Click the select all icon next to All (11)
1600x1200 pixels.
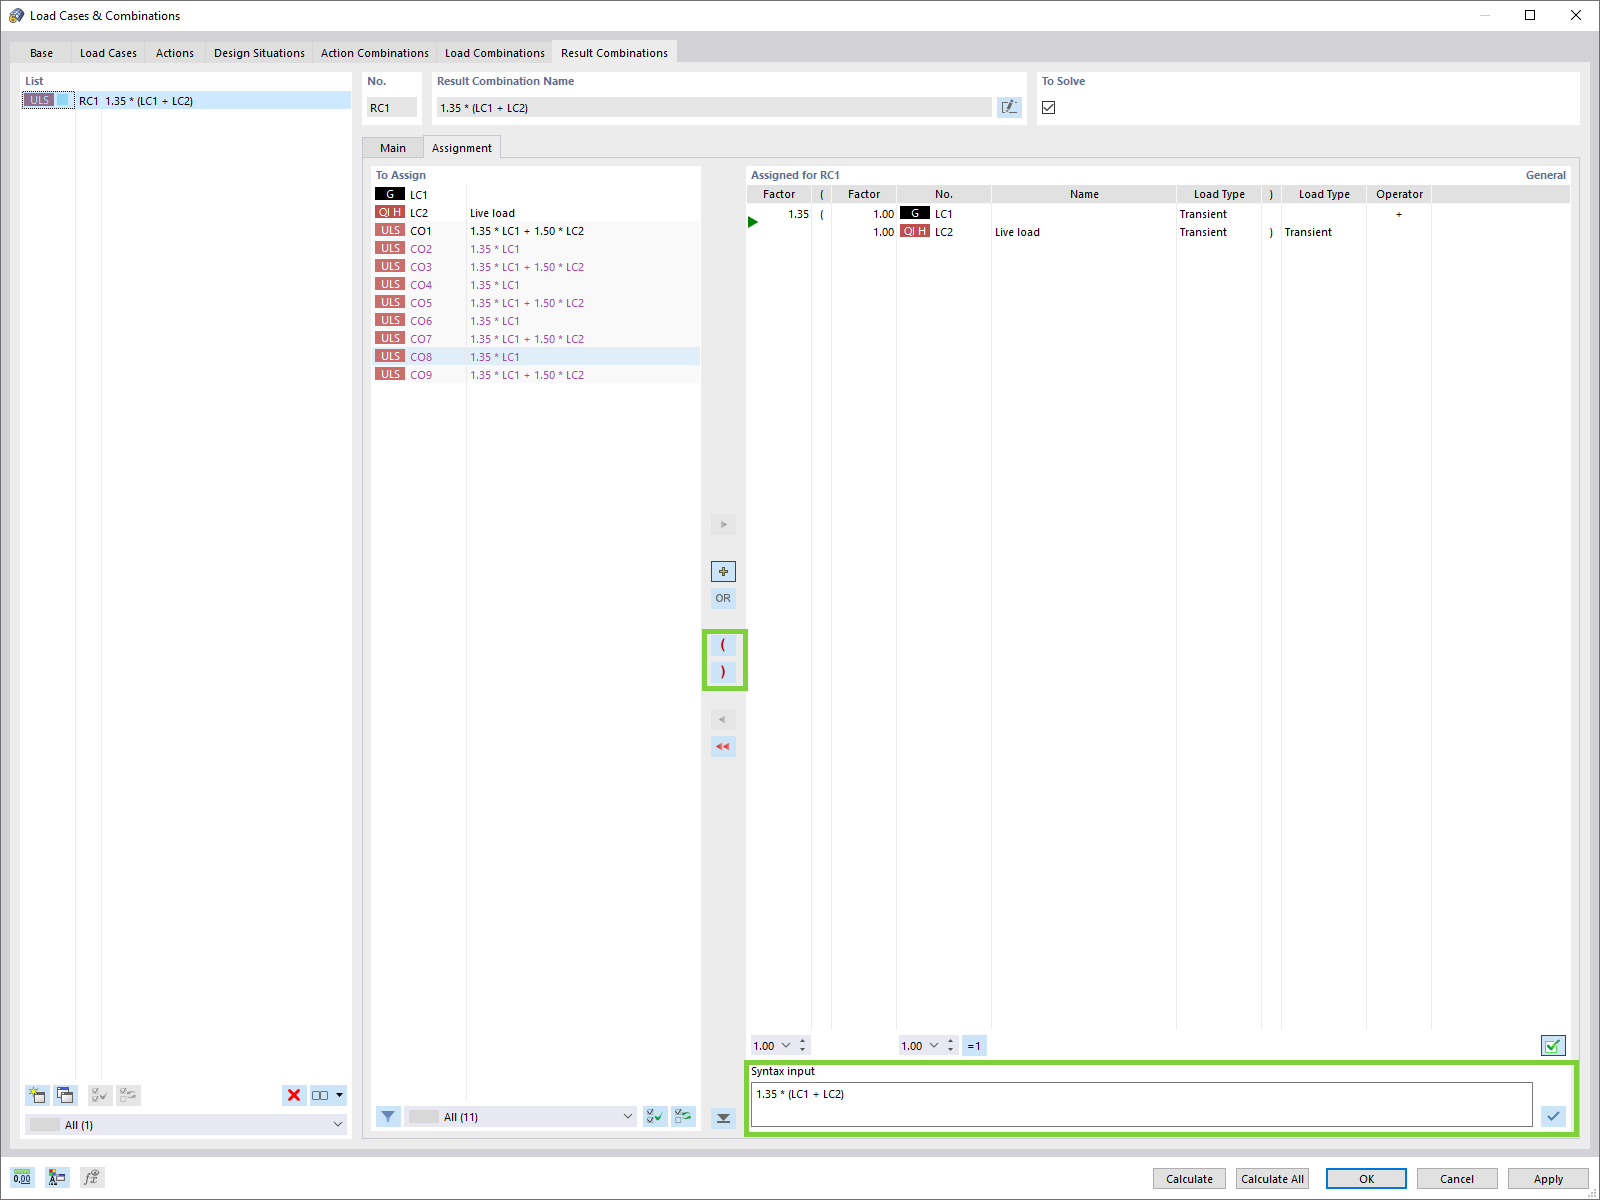point(655,1117)
